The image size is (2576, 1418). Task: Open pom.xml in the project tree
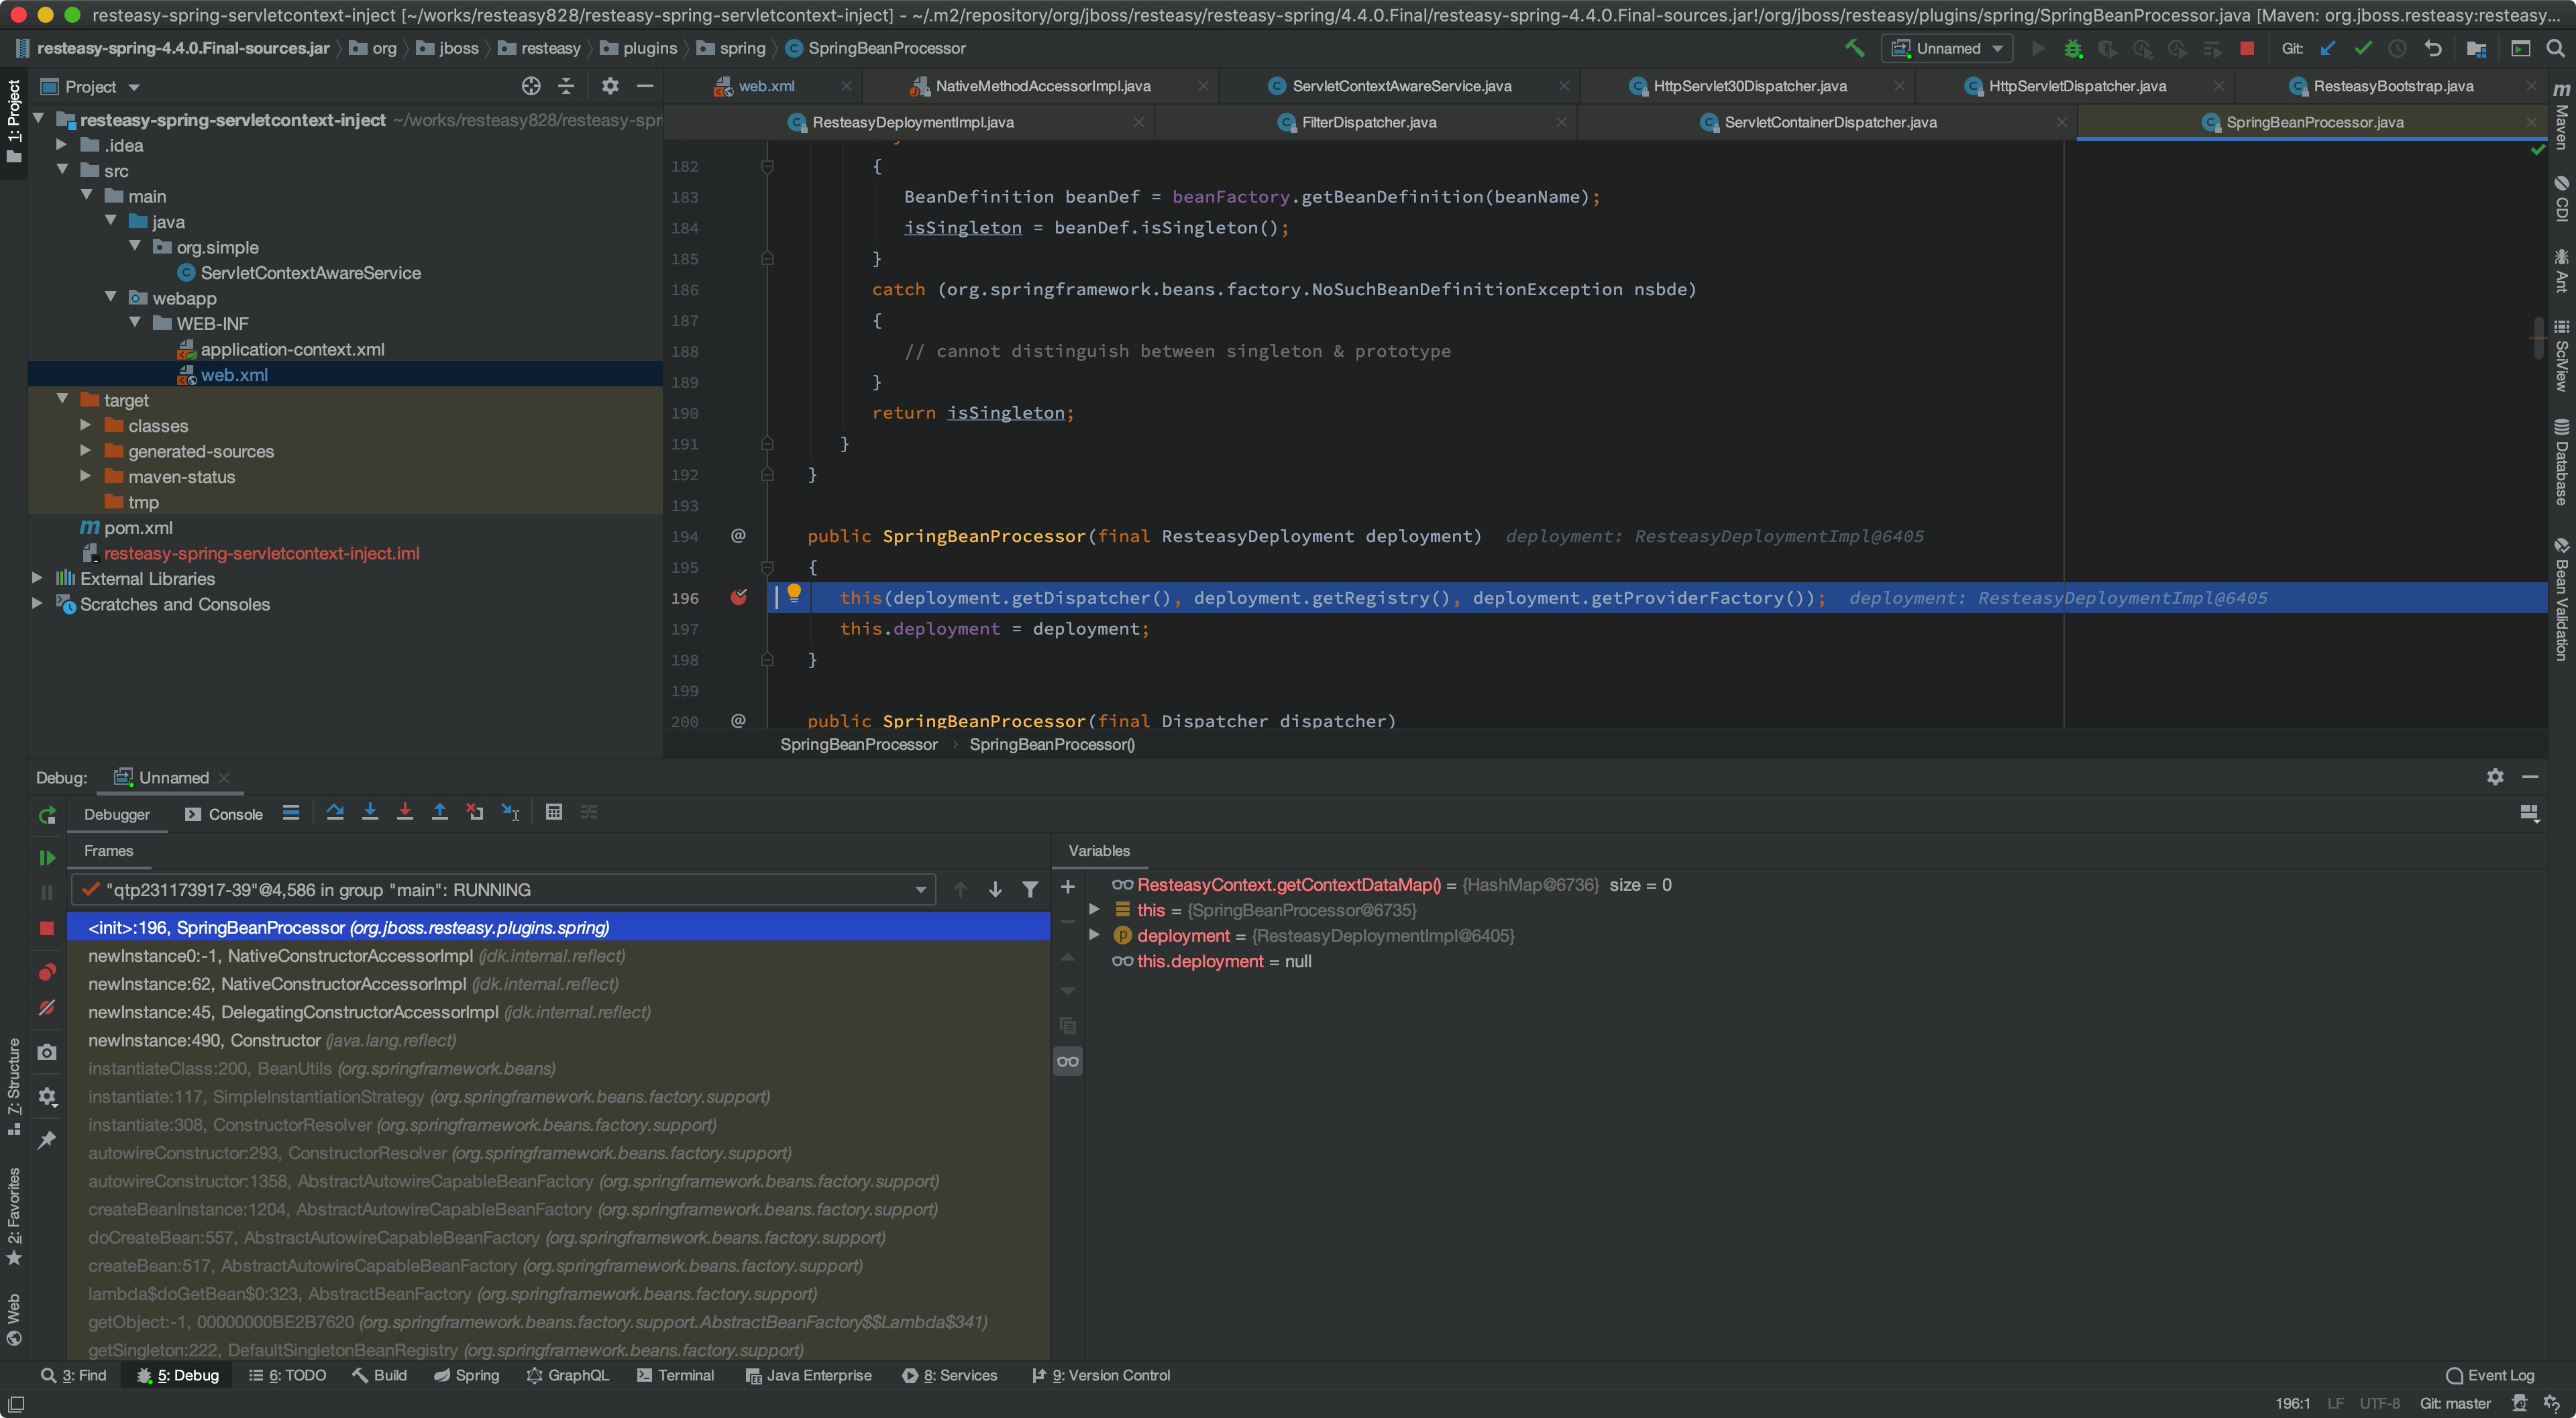tap(138, 527)
